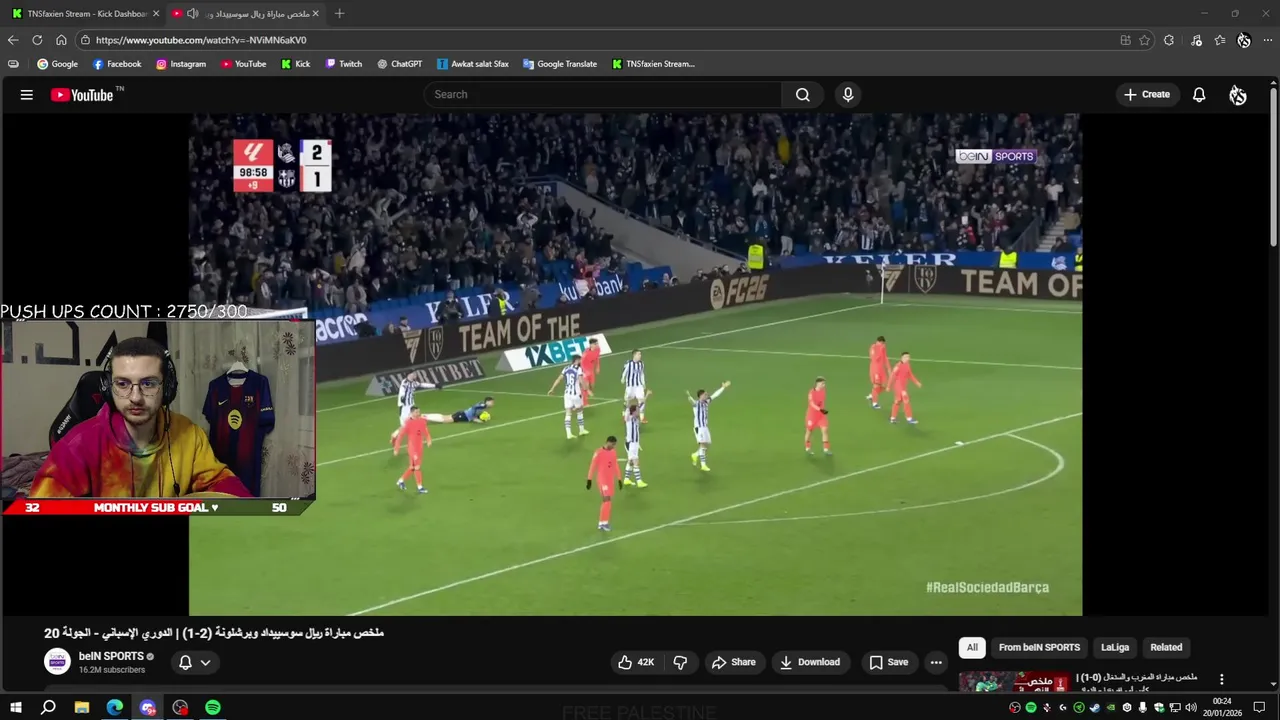The height and width of the screenshot is (720, 1280).
Task: Open the browser home page
Action: tap(61, 40)
